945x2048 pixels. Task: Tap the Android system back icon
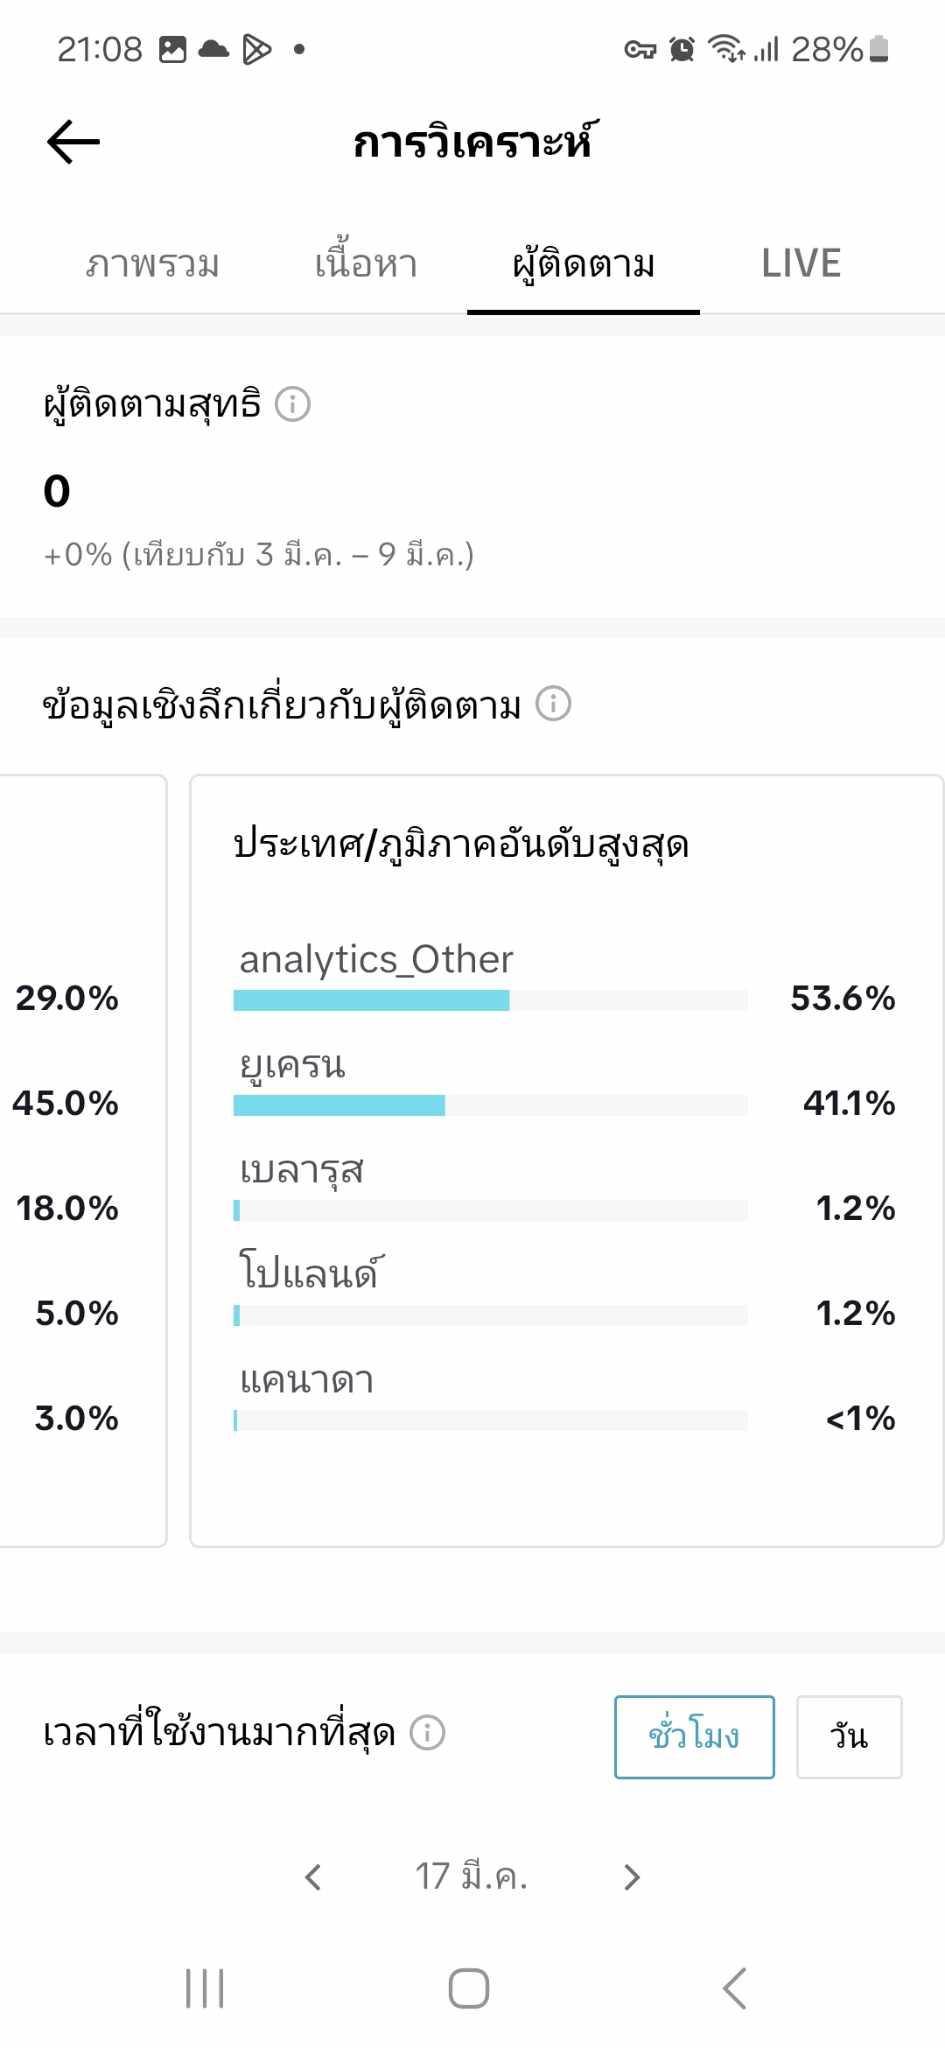pos(735,1988)
